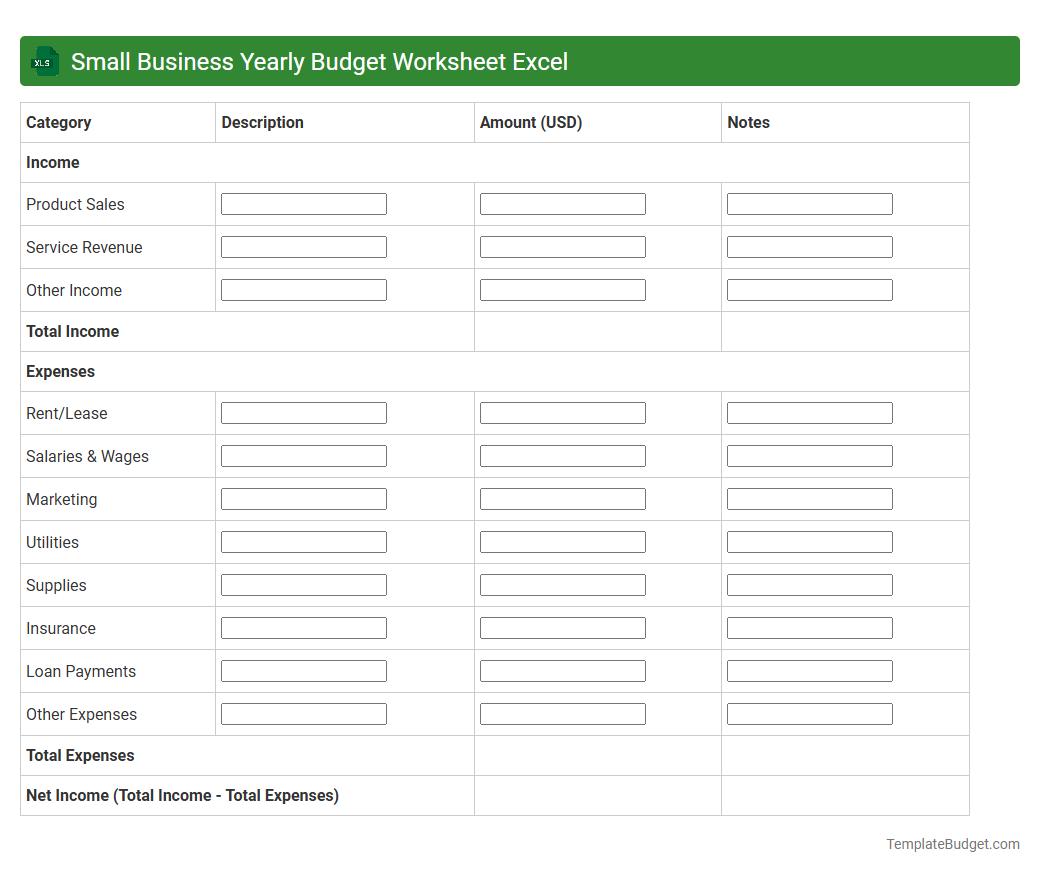1040x873 pixels.
Task: Select the Rent/Lease amount field
Action: [562, 412]
